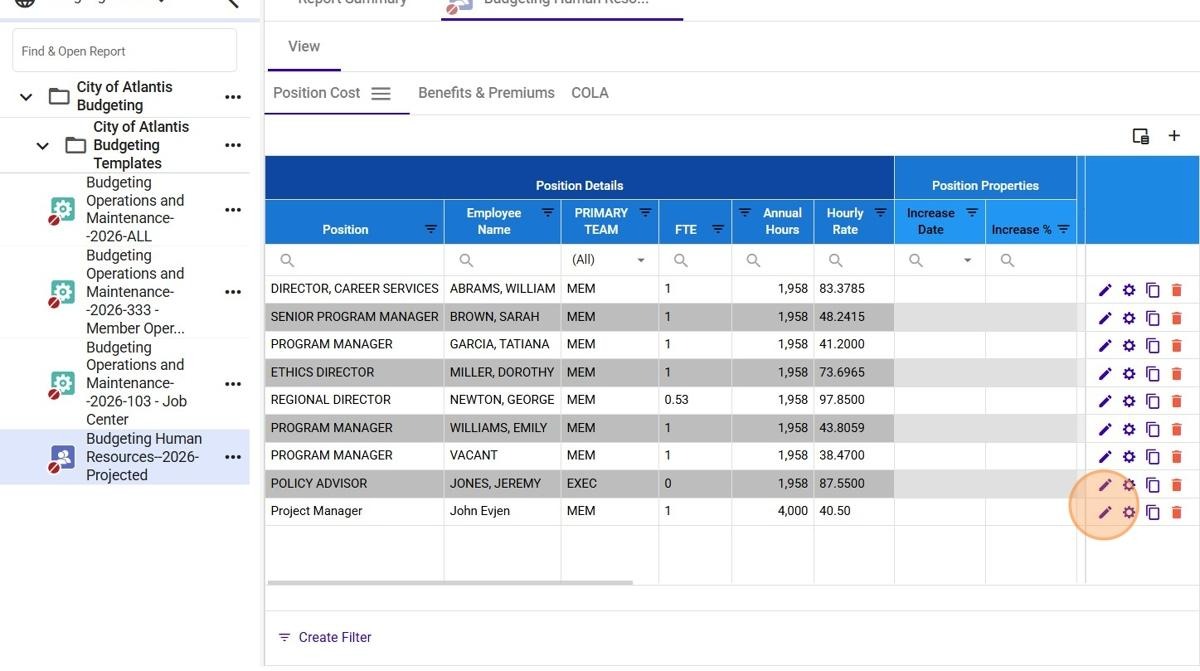Open settings gear for John Evjen row
This screenshot has height=671, width=1200.
tap(1129, 512)
